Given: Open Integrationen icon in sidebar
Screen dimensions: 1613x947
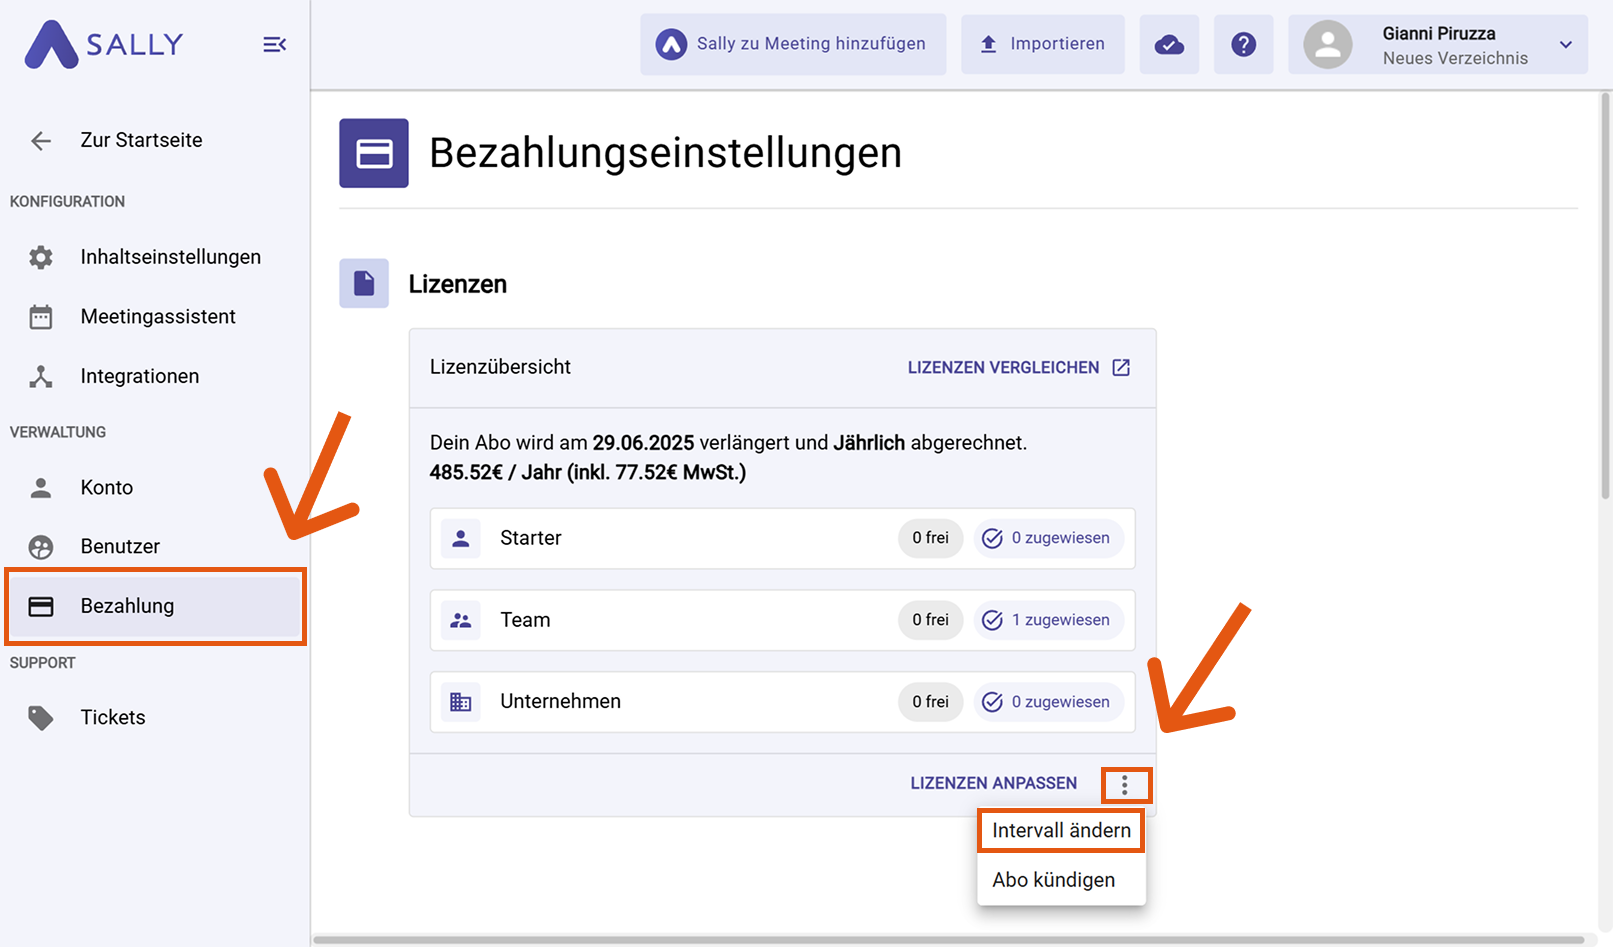Looking at the screenshot, I should [x=41, y=377].
